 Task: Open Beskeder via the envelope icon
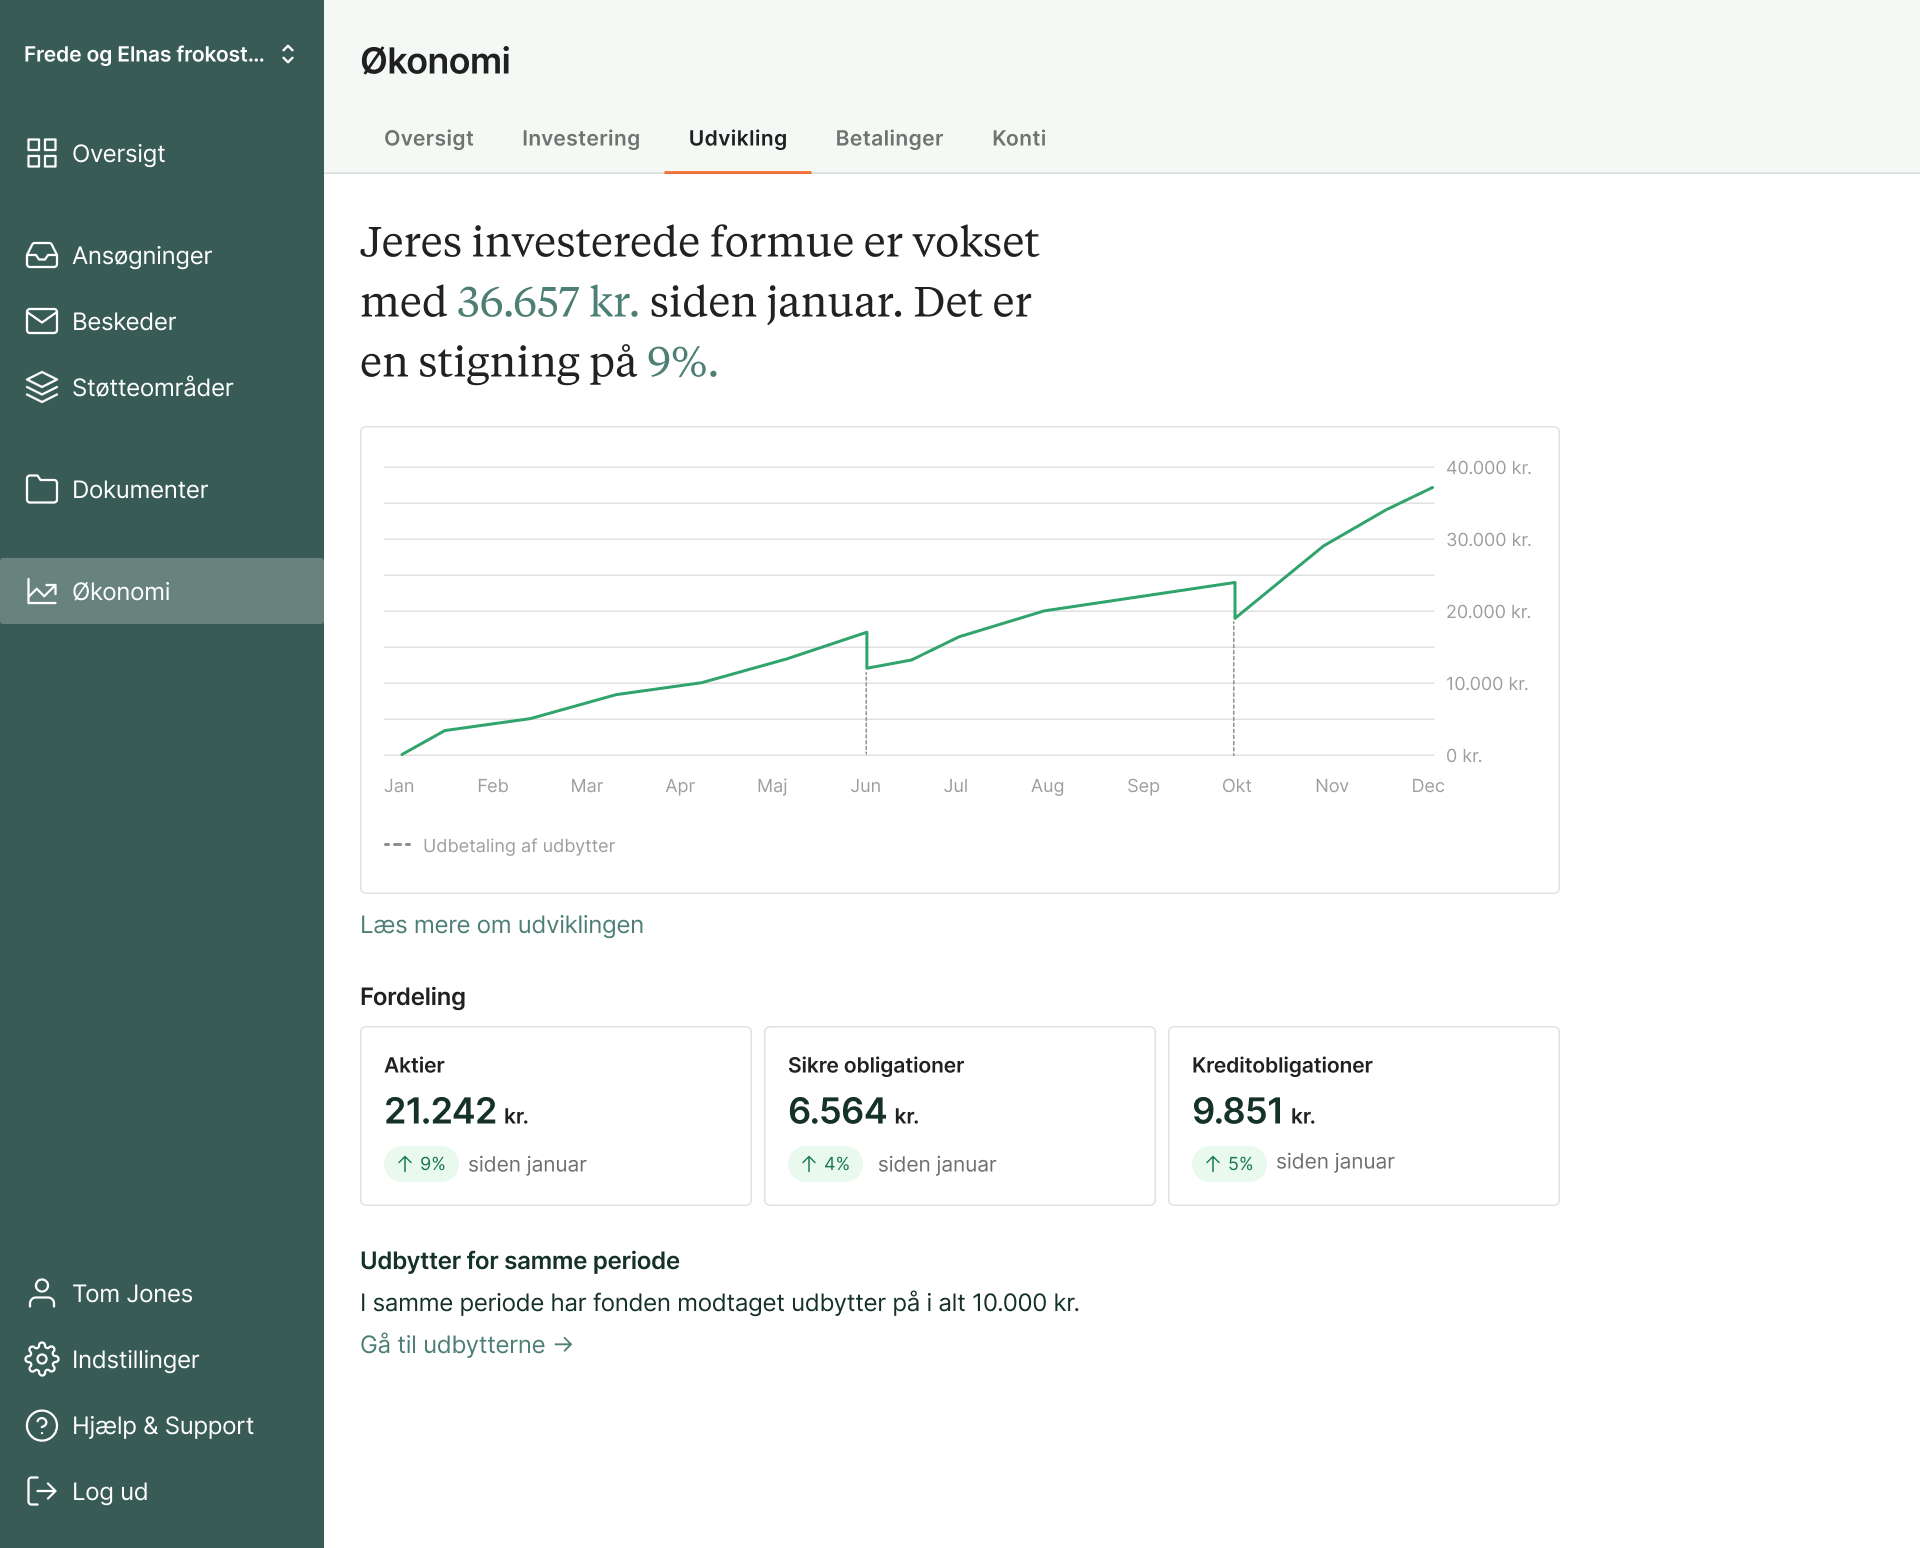click(42, 321)
